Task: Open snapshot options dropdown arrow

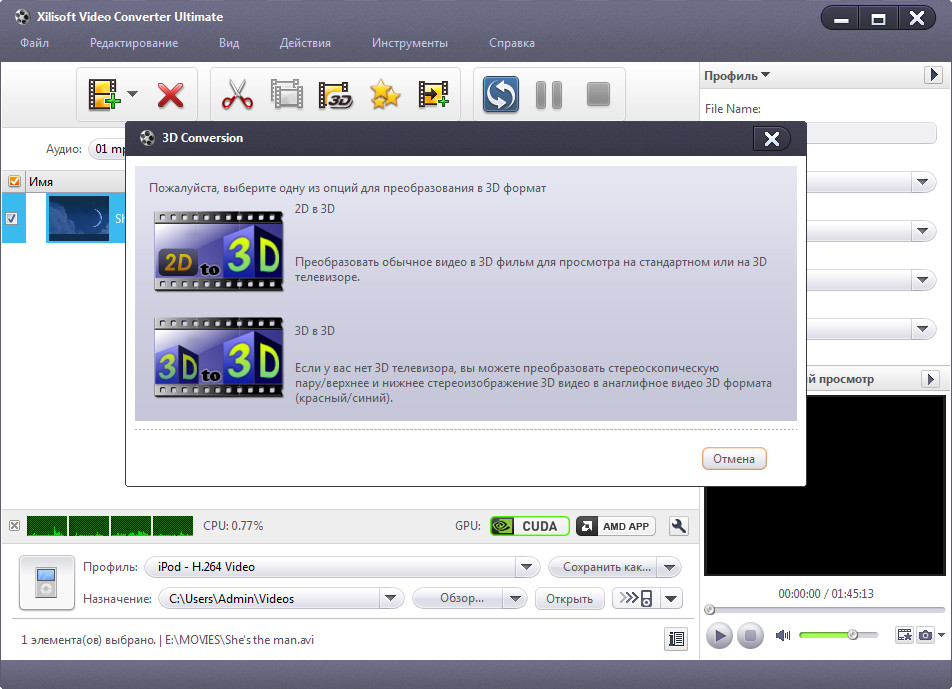Action: click(x=941, y=635)
